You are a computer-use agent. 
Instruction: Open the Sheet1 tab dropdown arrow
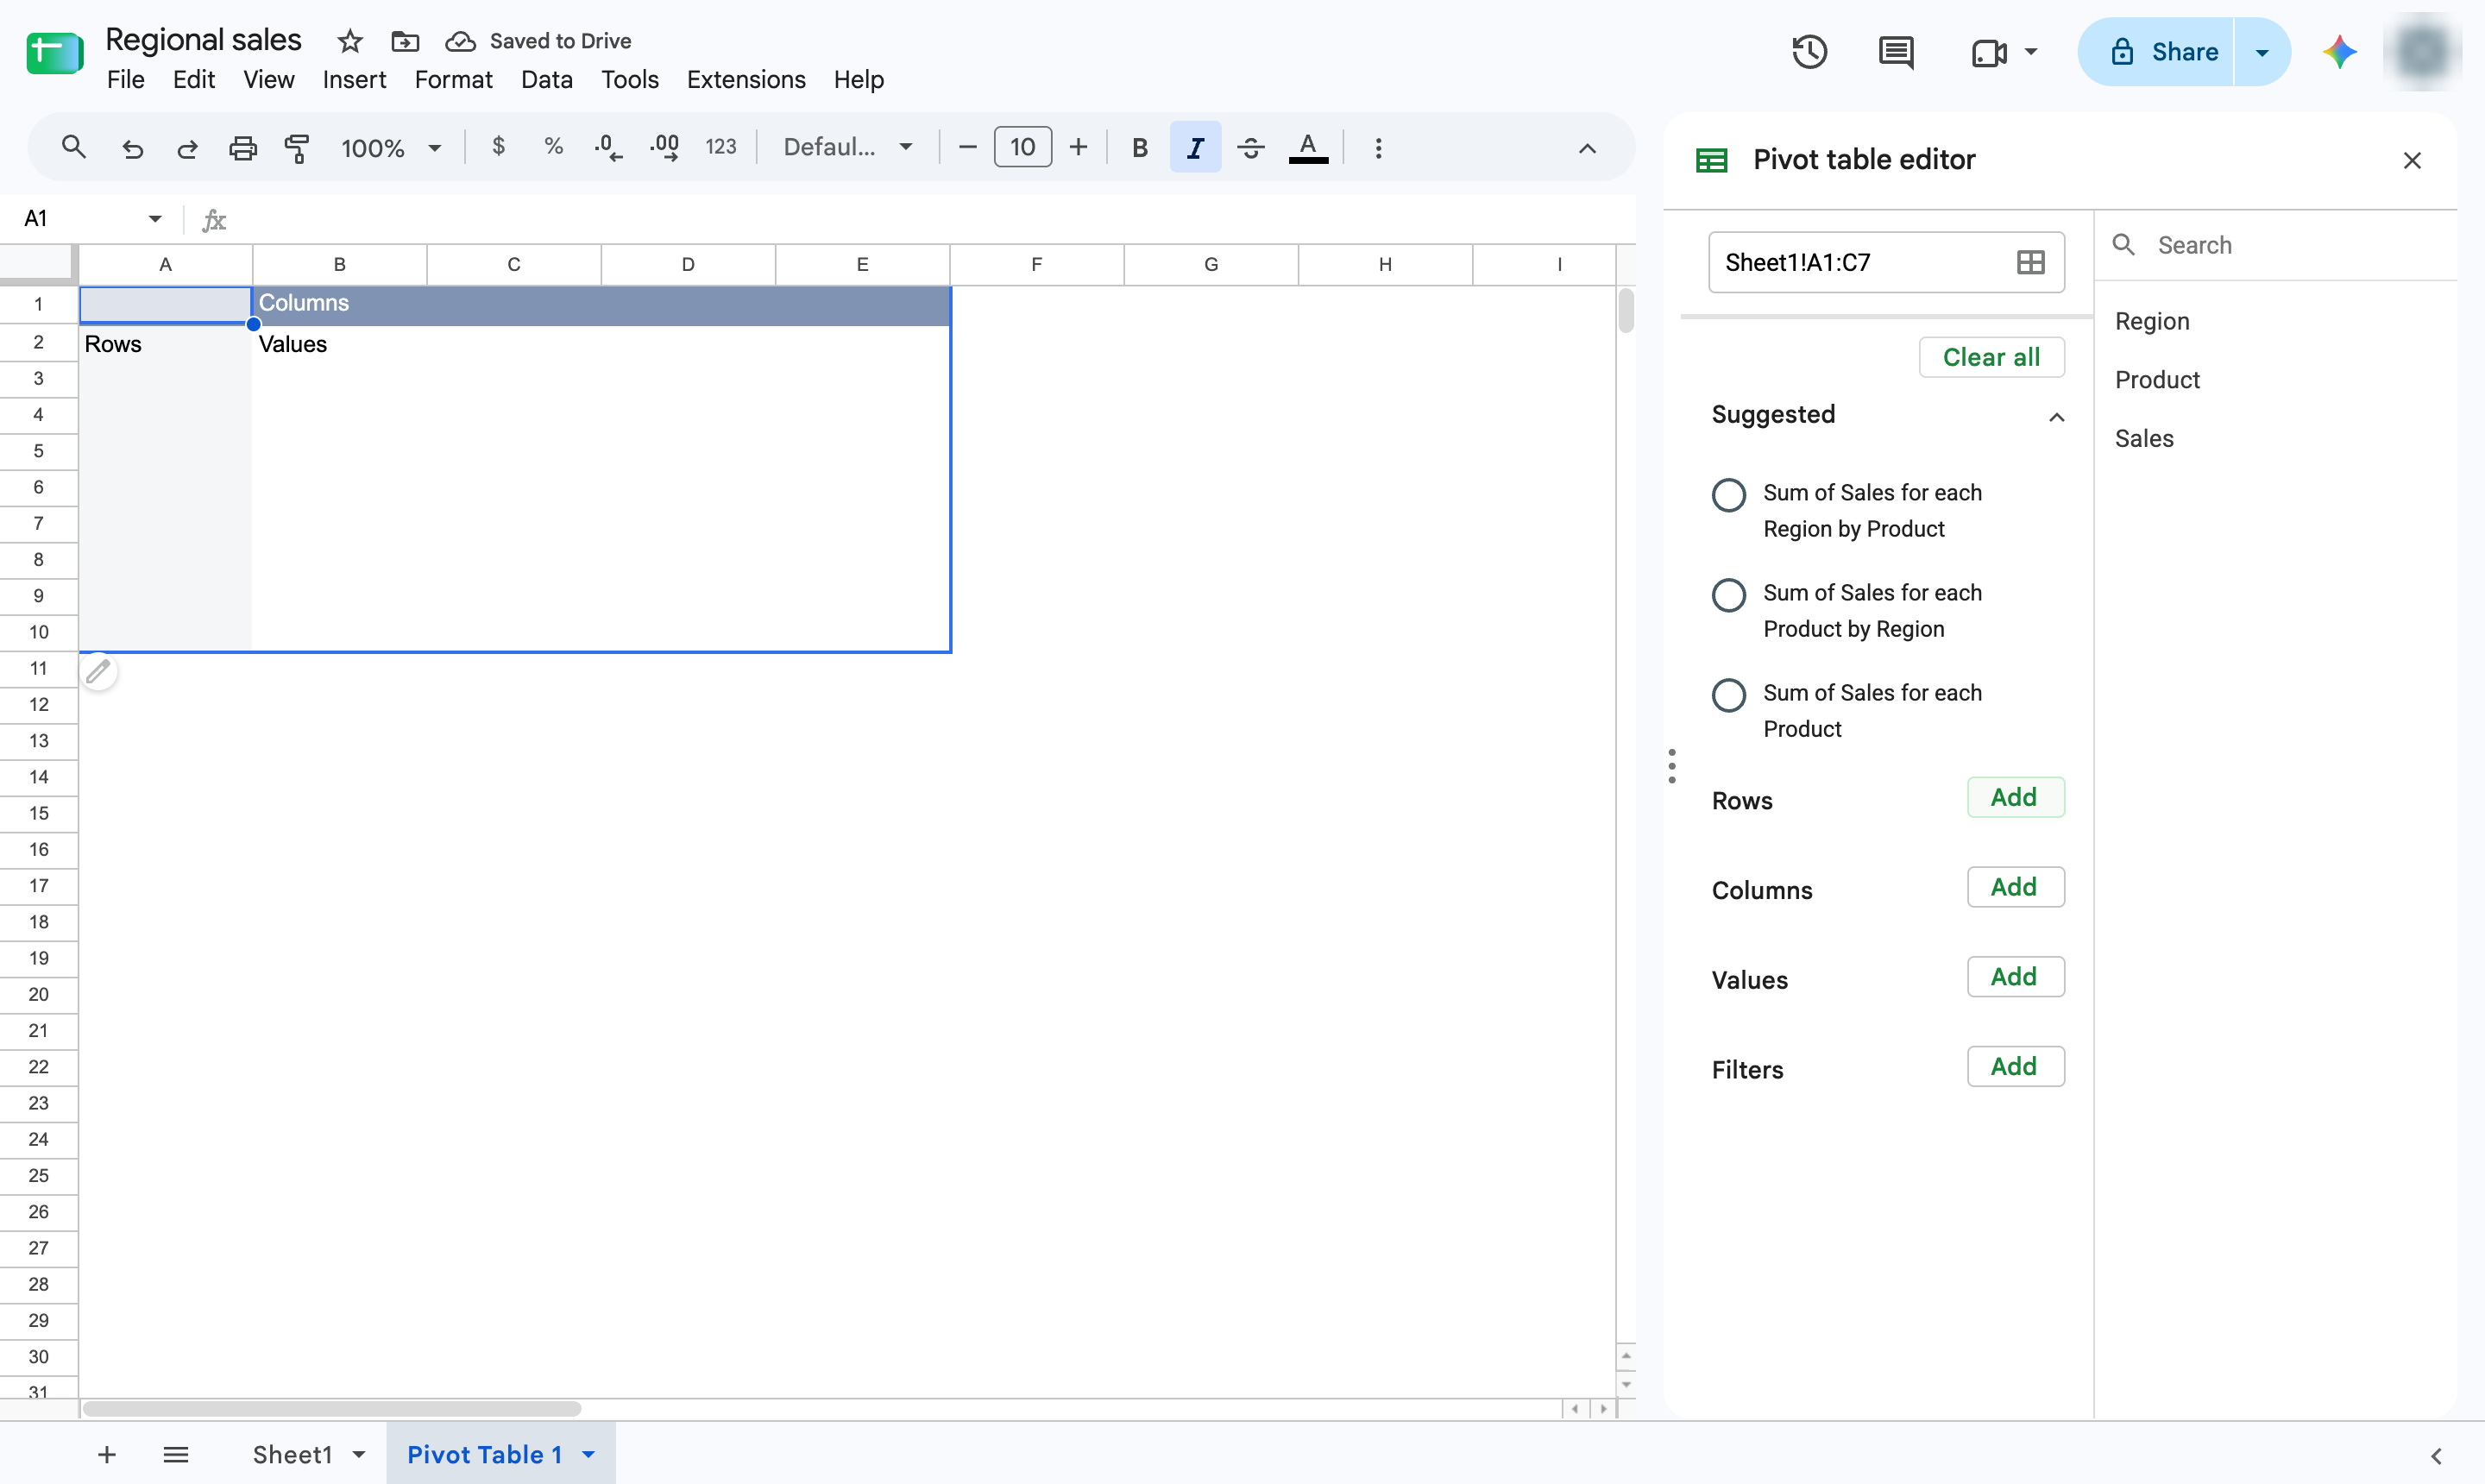tap(359, 1454)
